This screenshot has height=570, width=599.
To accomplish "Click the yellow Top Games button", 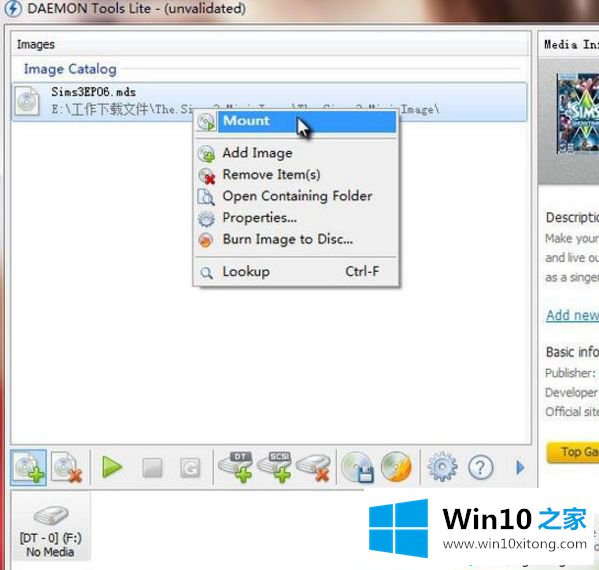I will point(573,452).
